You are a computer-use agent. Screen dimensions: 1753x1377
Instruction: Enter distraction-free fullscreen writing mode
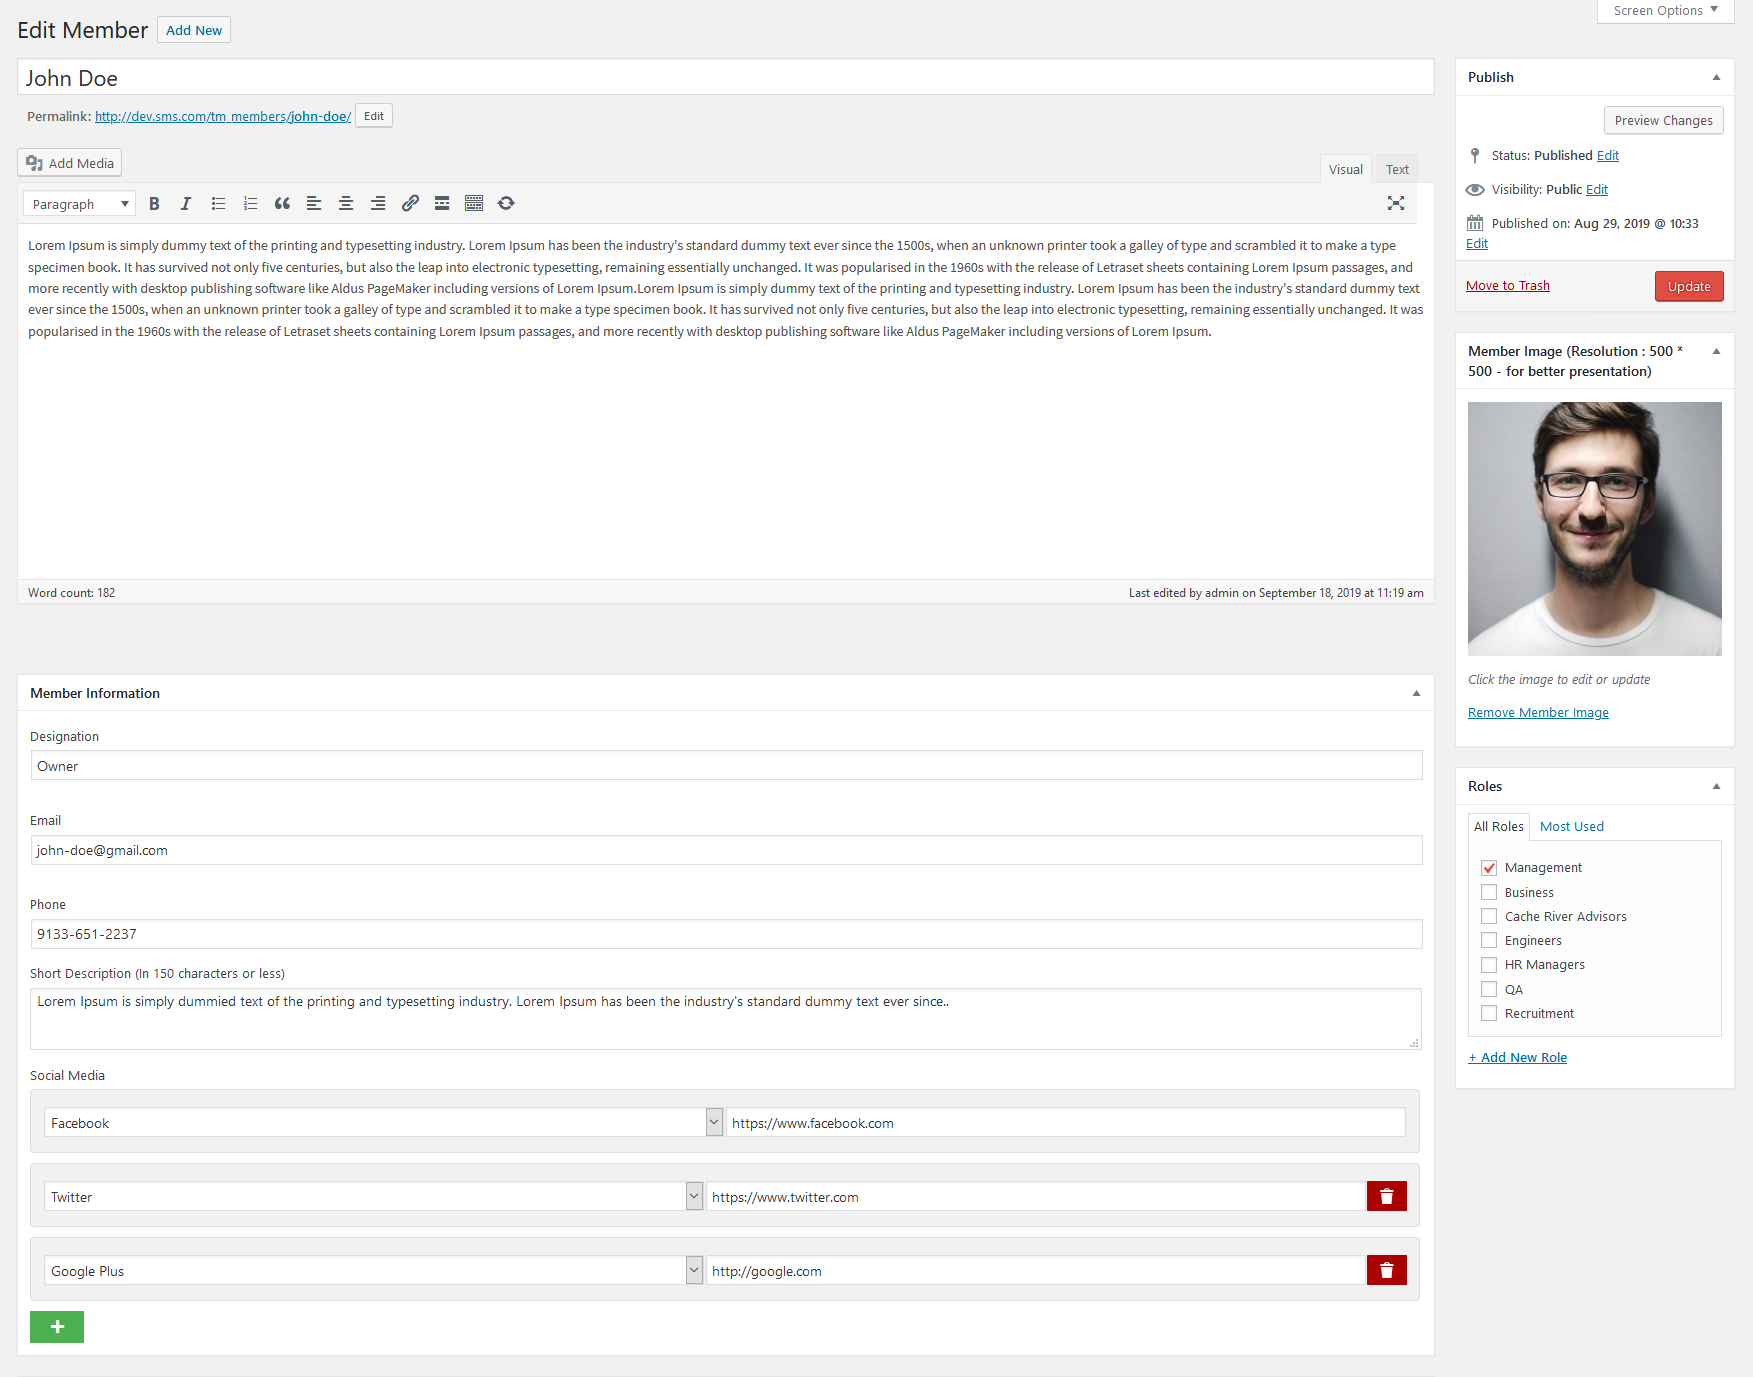1396,203
